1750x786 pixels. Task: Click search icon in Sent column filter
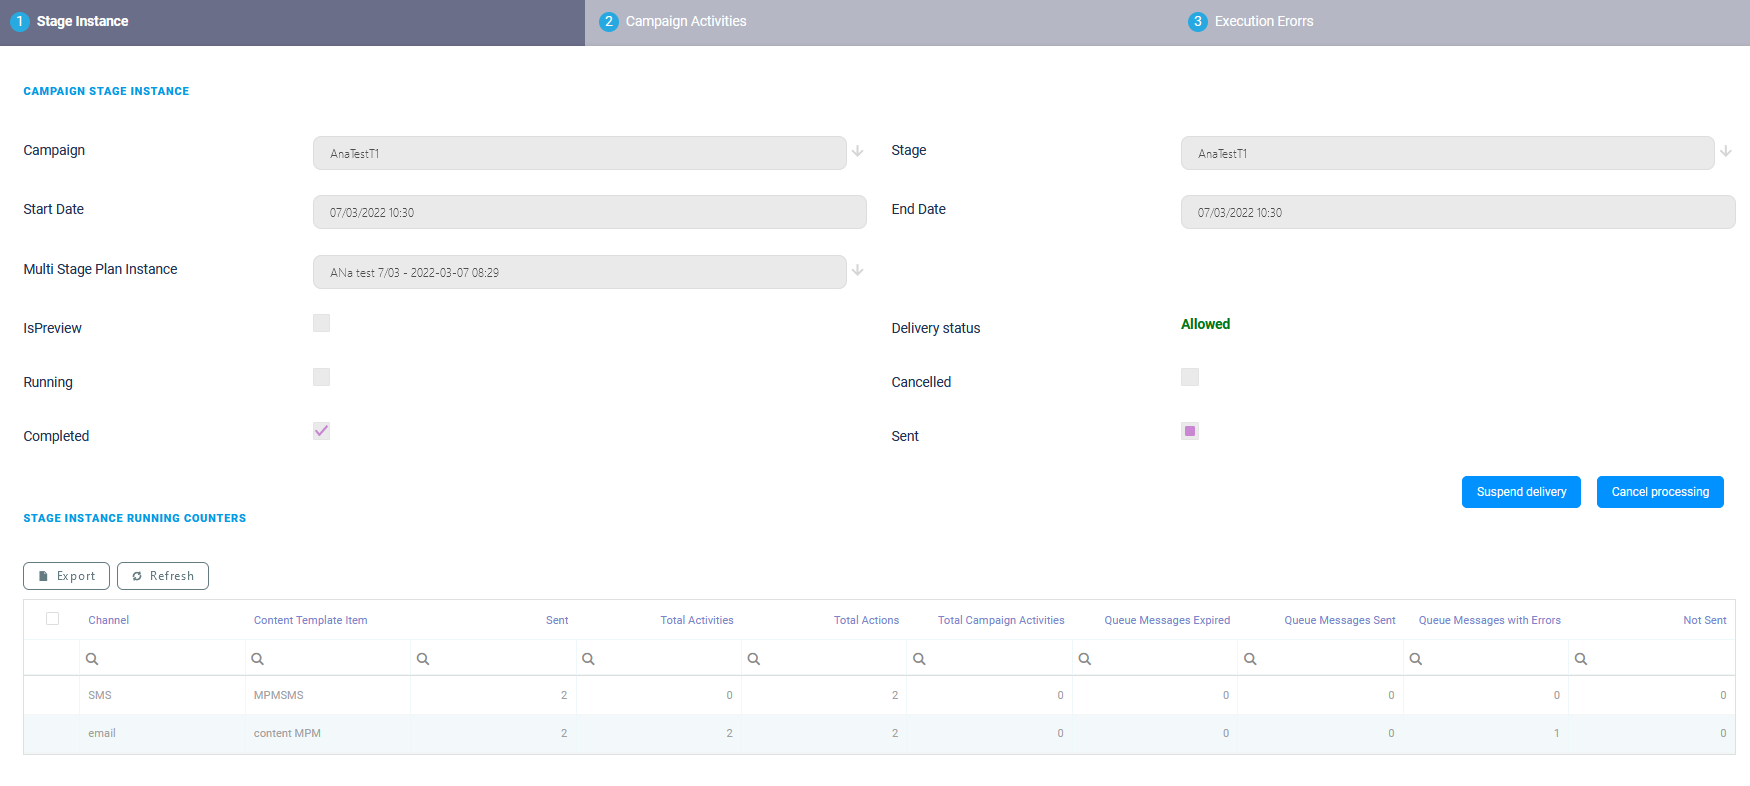point(423,659)
